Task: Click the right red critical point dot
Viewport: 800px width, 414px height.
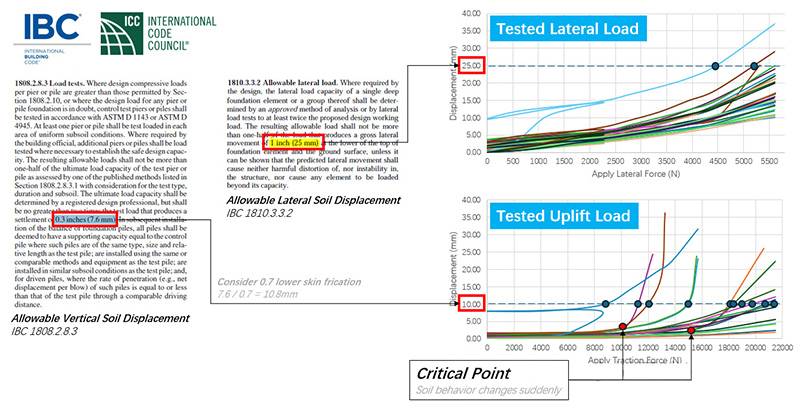Action: coord(691,330)
